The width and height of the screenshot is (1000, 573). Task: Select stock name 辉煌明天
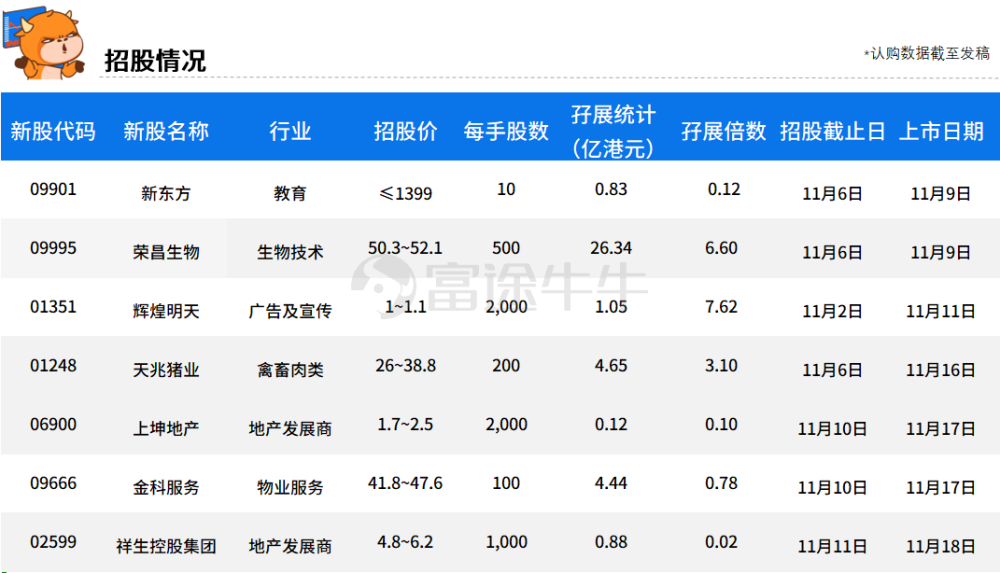pos(166,311)
